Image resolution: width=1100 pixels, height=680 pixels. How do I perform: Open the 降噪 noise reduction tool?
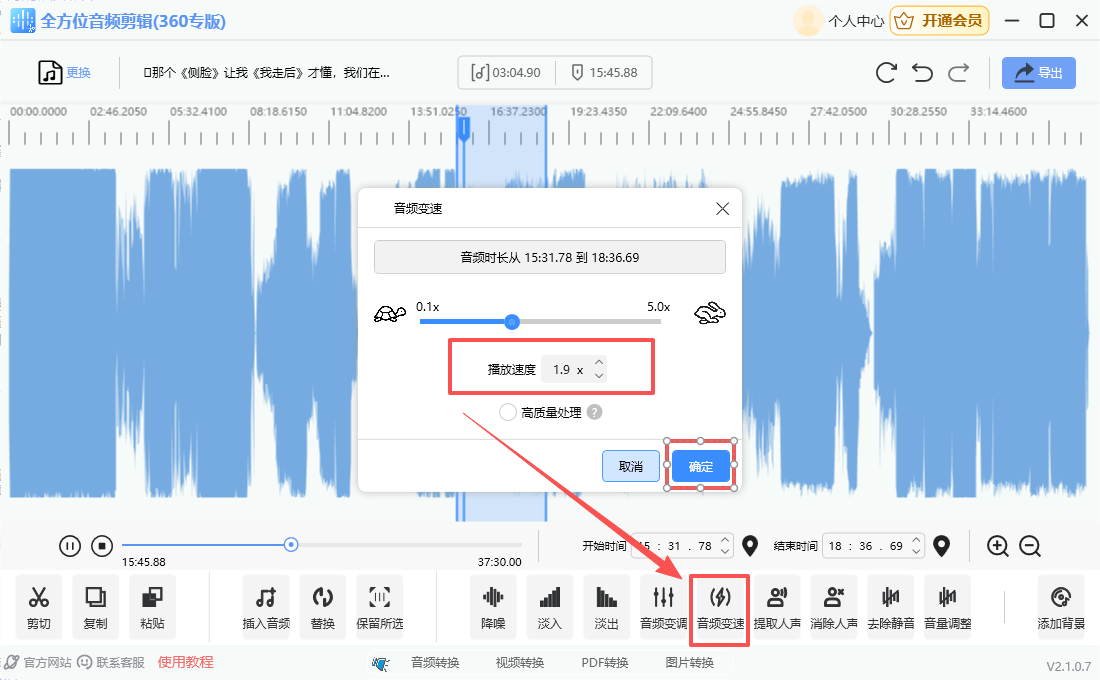(492, 607)
